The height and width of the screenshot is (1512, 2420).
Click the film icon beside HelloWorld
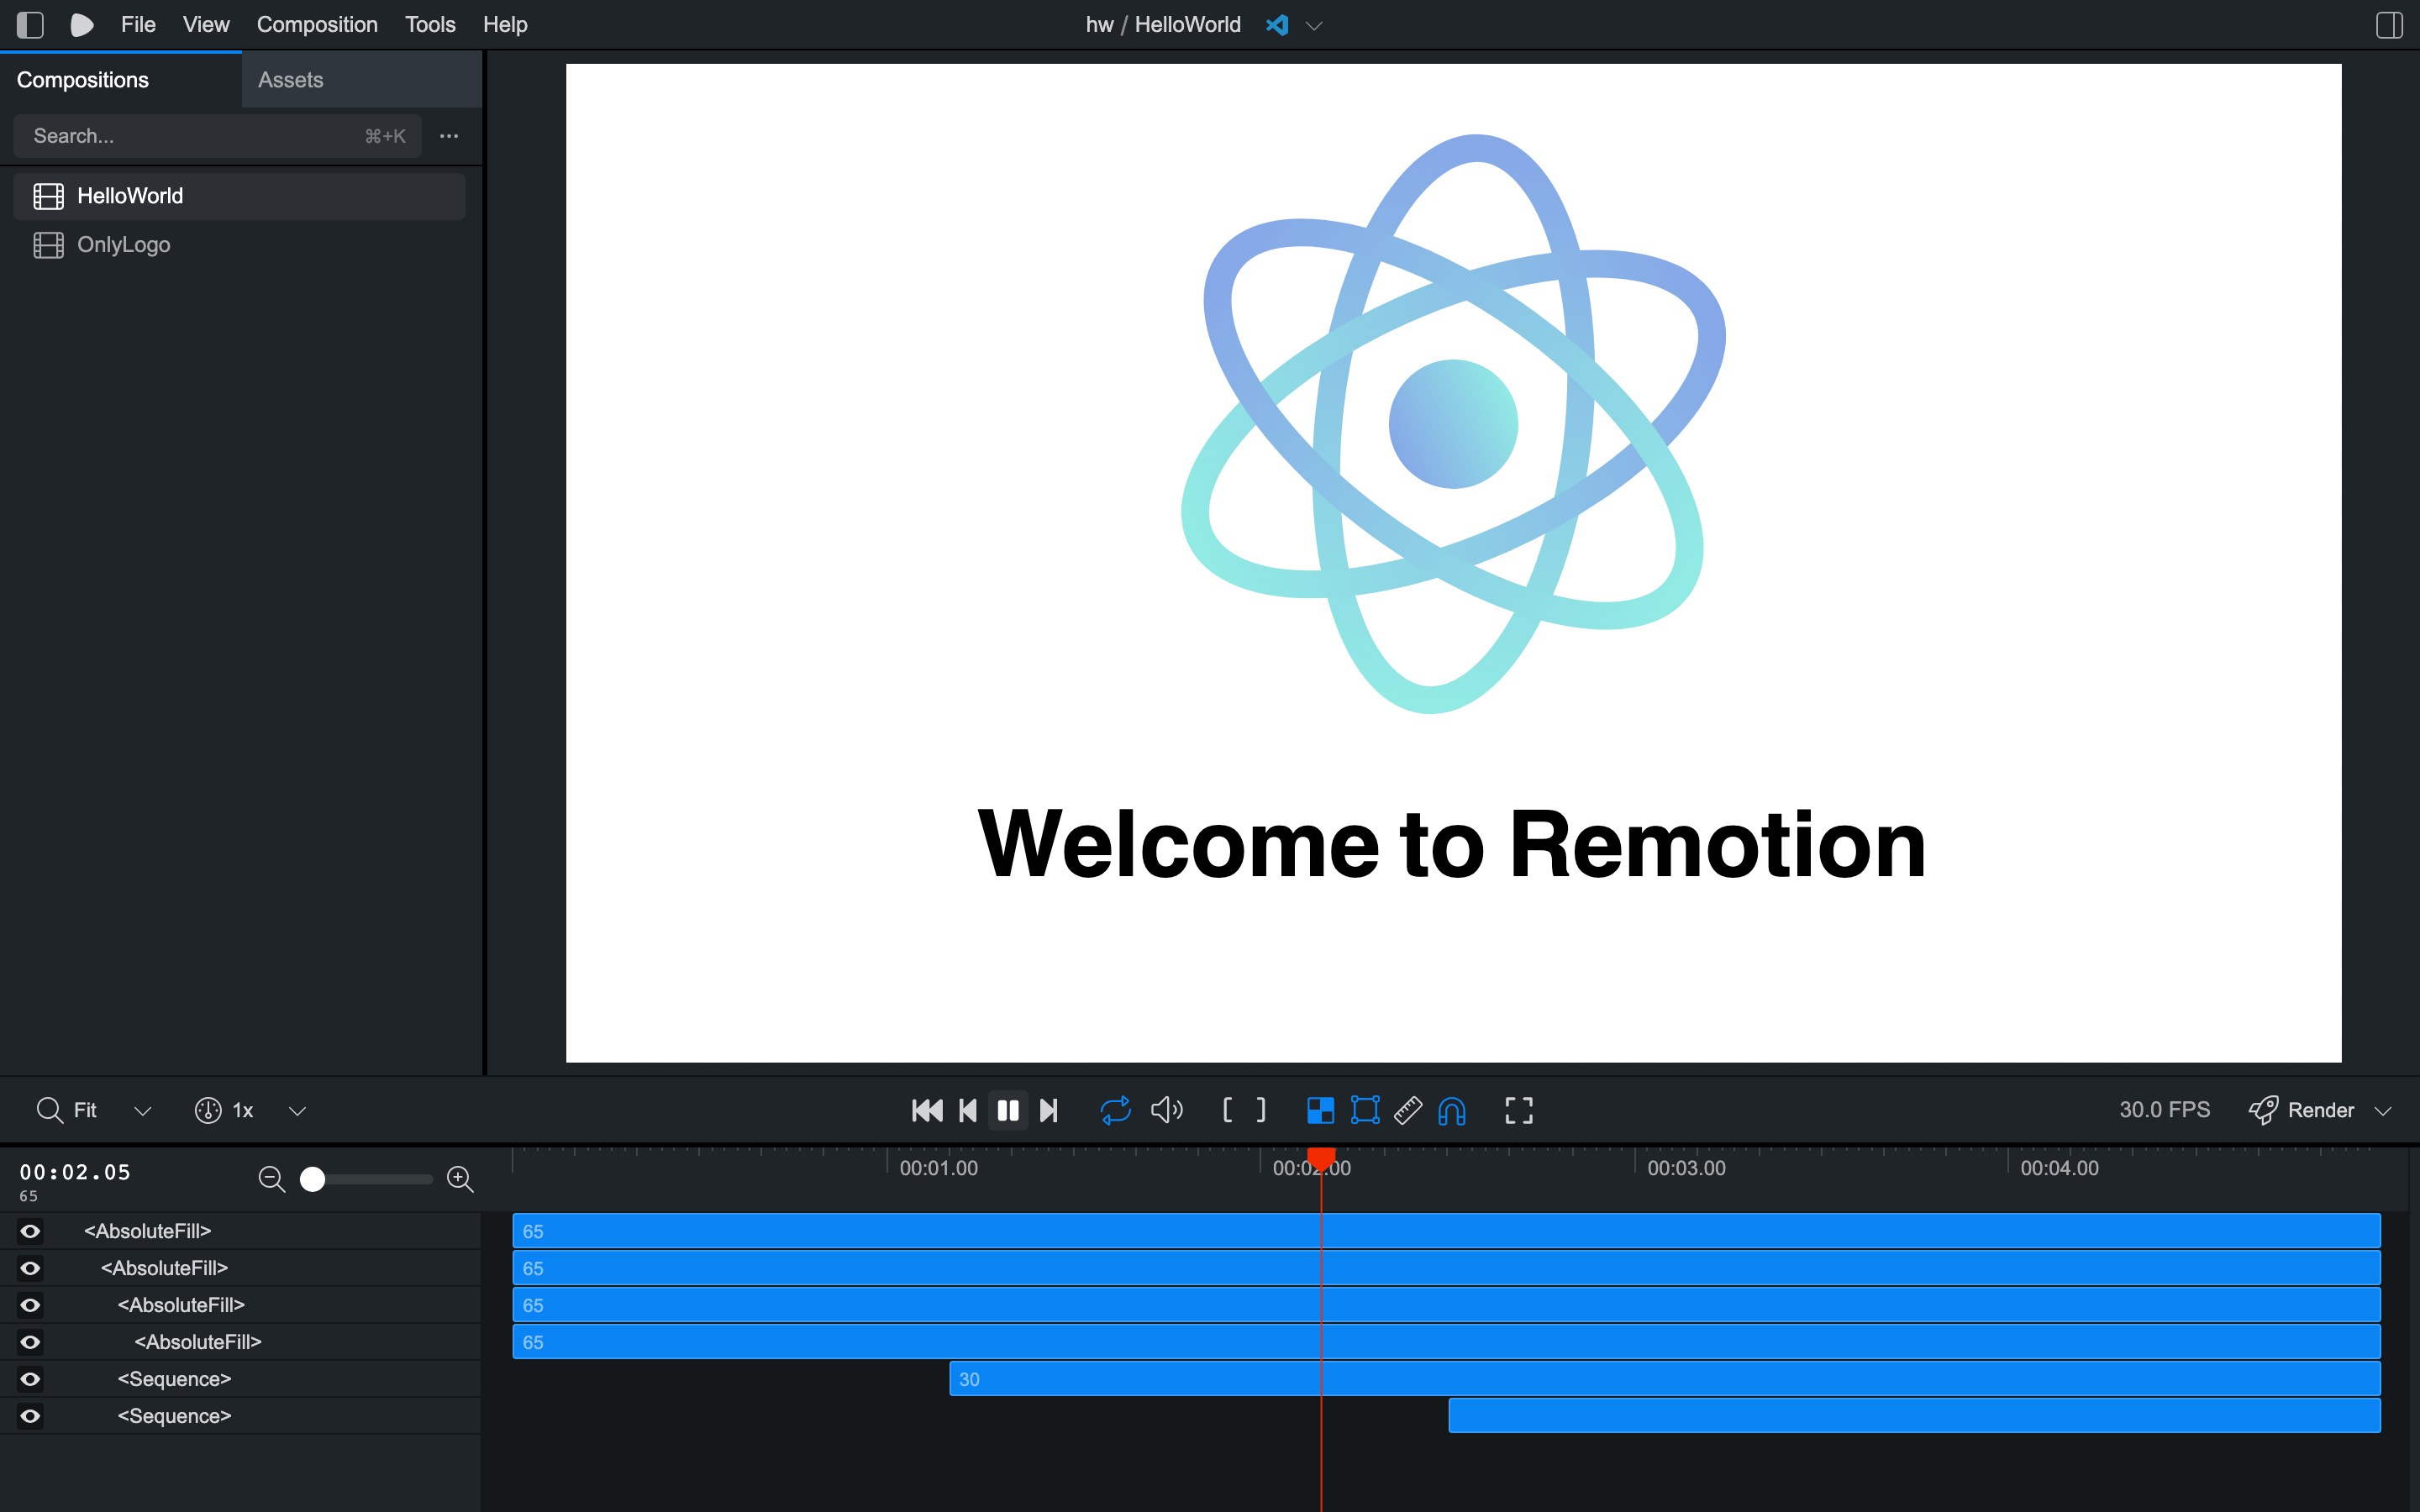tap(48, 196)
